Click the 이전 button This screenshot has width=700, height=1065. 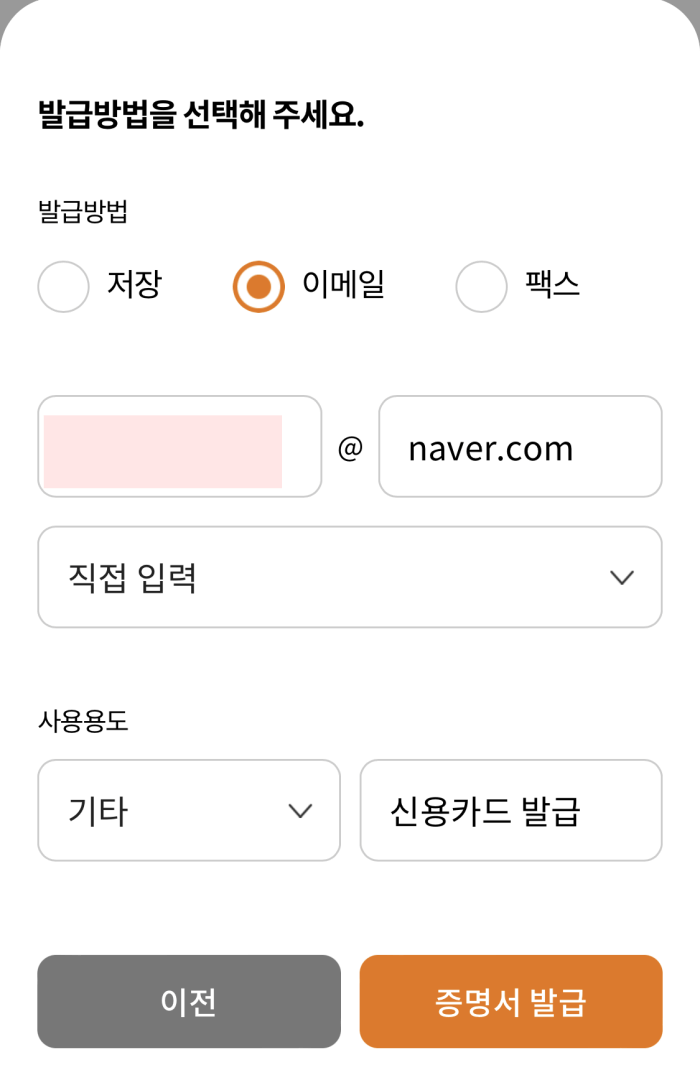[x=188, y=1001]
